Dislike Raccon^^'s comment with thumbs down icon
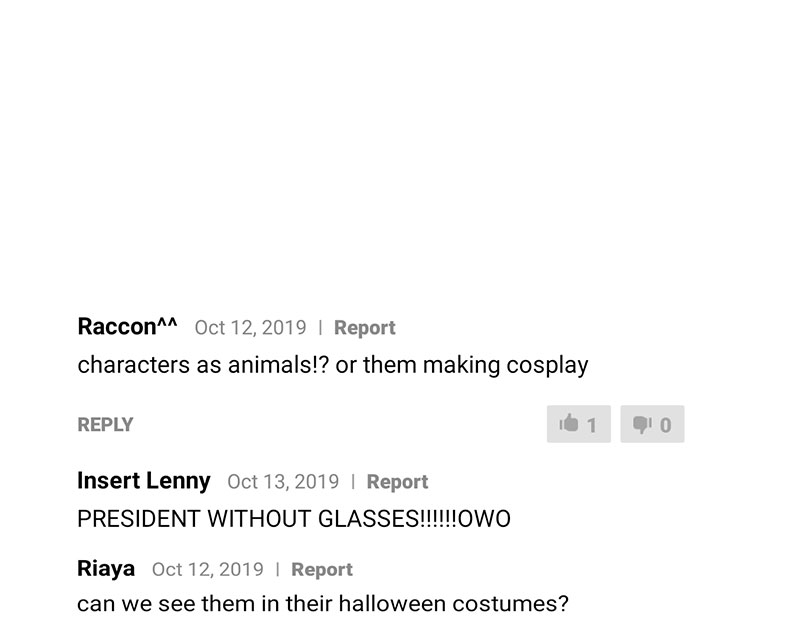 pos(643,424)
